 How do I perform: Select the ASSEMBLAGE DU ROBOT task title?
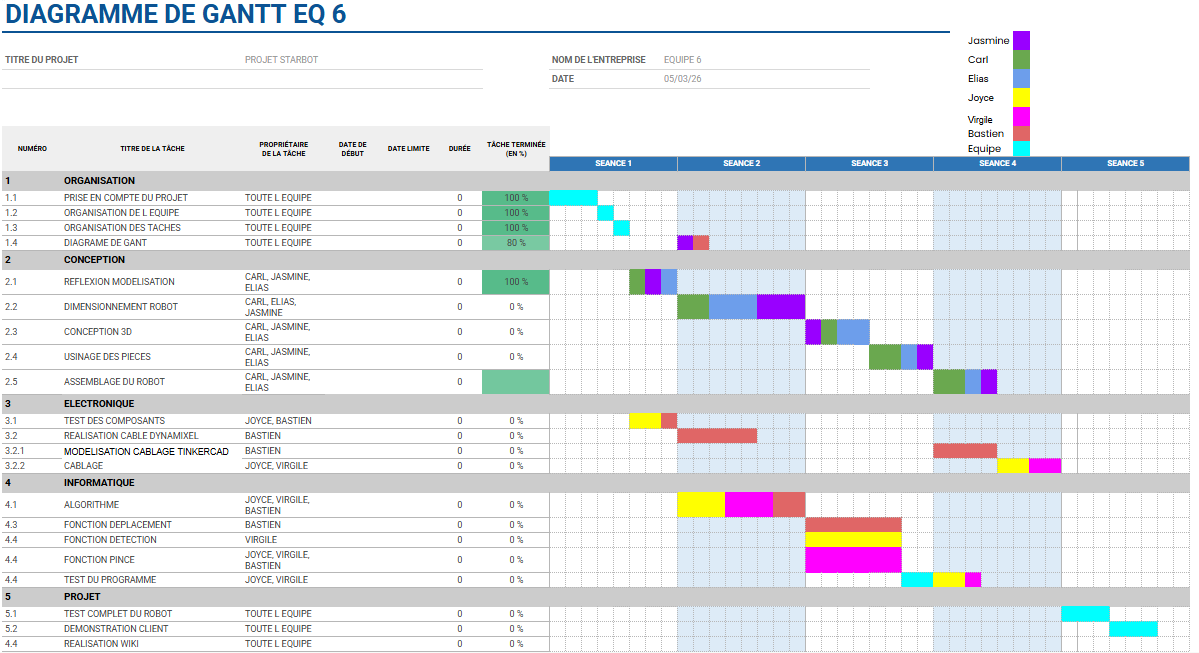[114, 382]
